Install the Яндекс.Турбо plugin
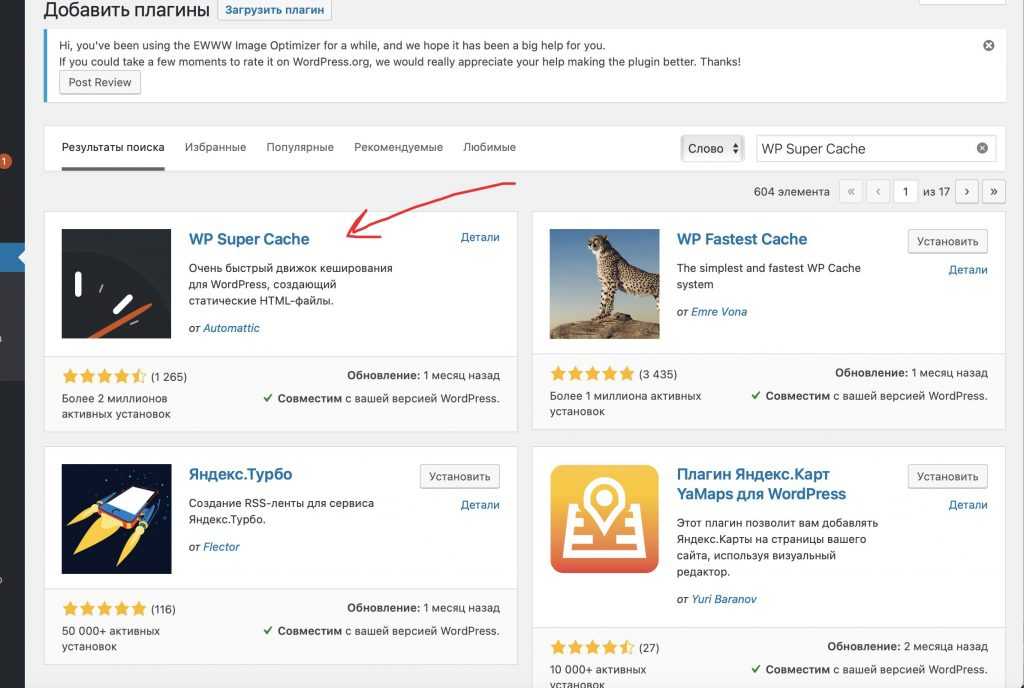 point(459,477)
